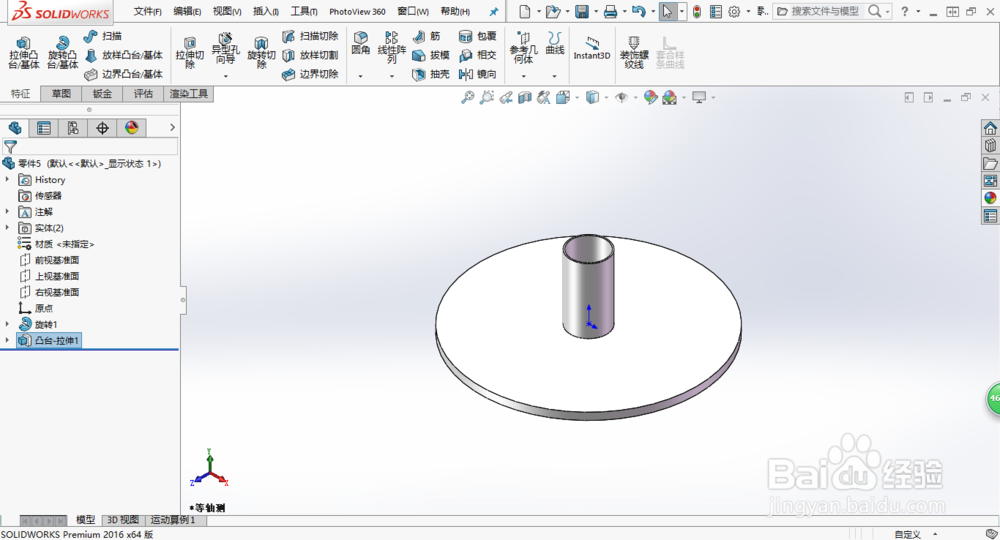The height and width of the screenshot is (540, 1000).
Task: Open the 插入(I) menu
Action: coord(266,11)
